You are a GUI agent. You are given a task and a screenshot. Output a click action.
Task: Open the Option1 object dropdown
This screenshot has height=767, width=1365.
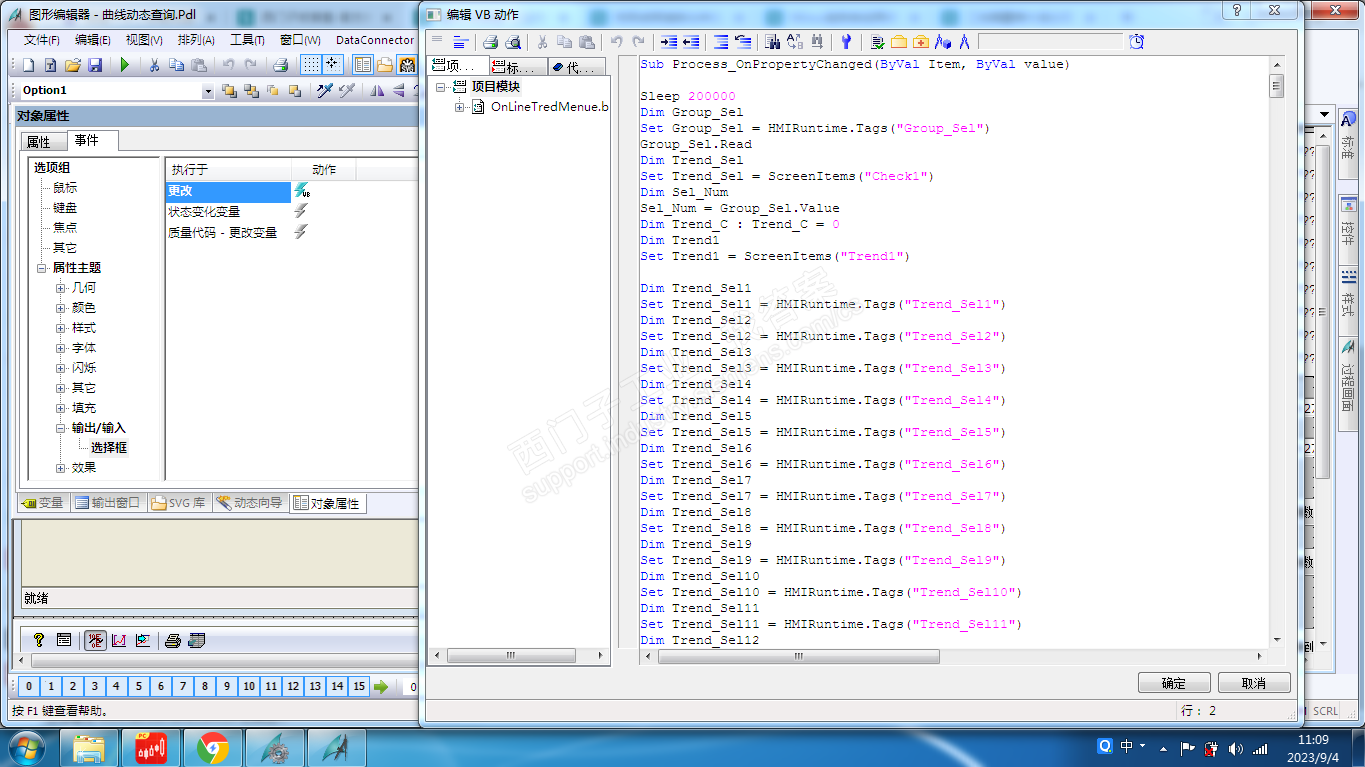pyautogui.click(x=208, y=91)
